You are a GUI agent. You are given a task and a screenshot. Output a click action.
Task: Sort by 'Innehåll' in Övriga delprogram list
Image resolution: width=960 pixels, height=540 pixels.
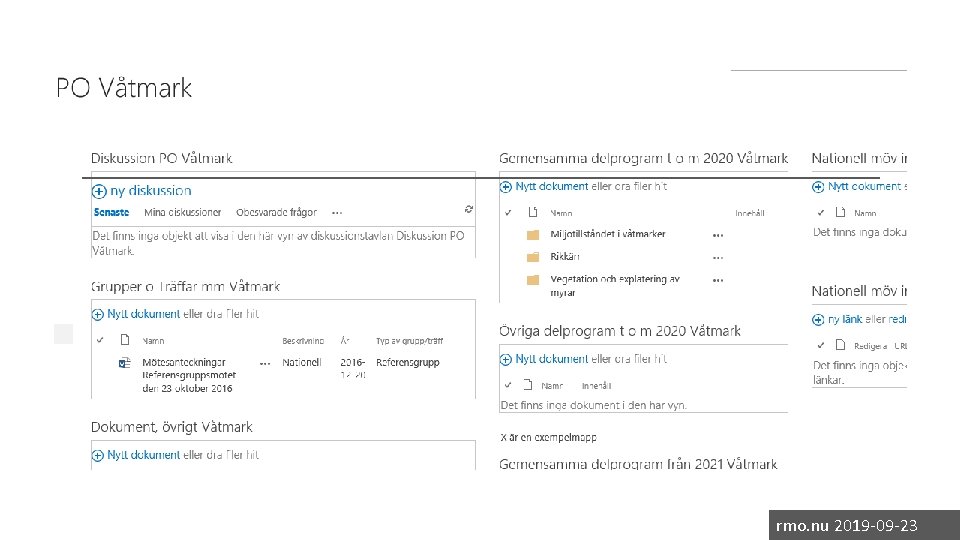pyautogui.click(x=596, y=386)
